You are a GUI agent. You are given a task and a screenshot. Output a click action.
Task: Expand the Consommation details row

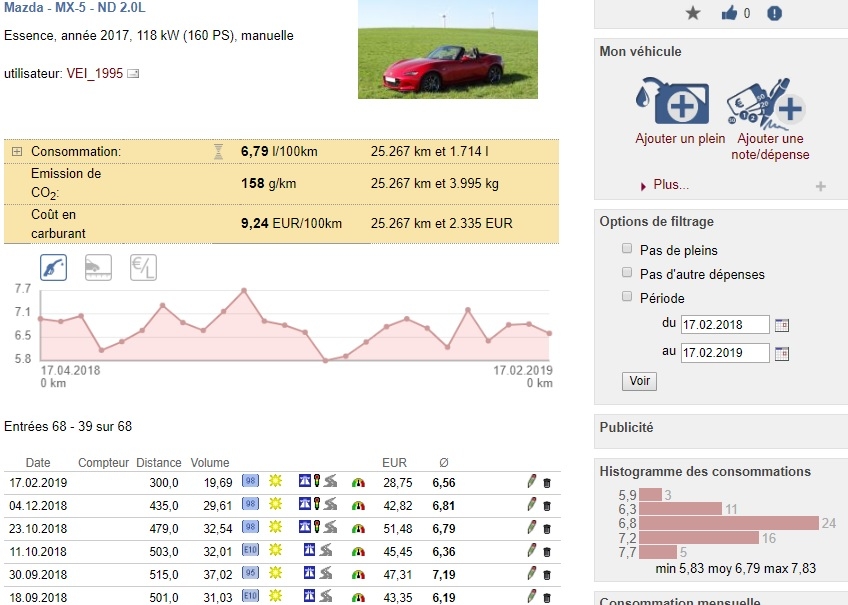[17, 151]
